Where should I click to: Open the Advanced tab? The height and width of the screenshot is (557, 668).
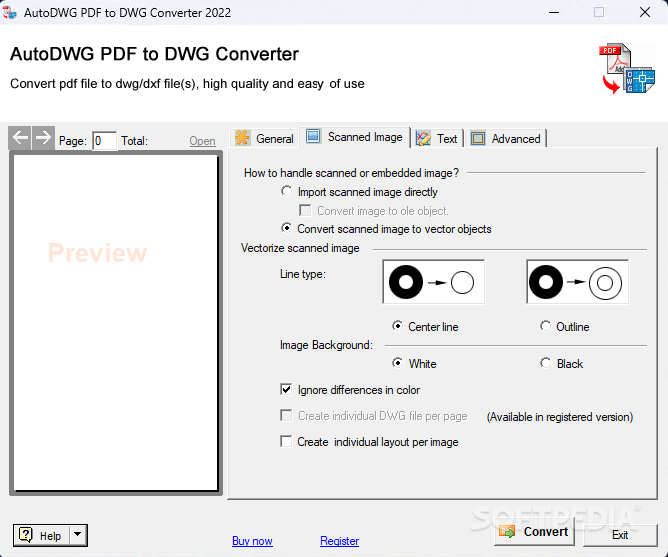[x=506, y=139]
